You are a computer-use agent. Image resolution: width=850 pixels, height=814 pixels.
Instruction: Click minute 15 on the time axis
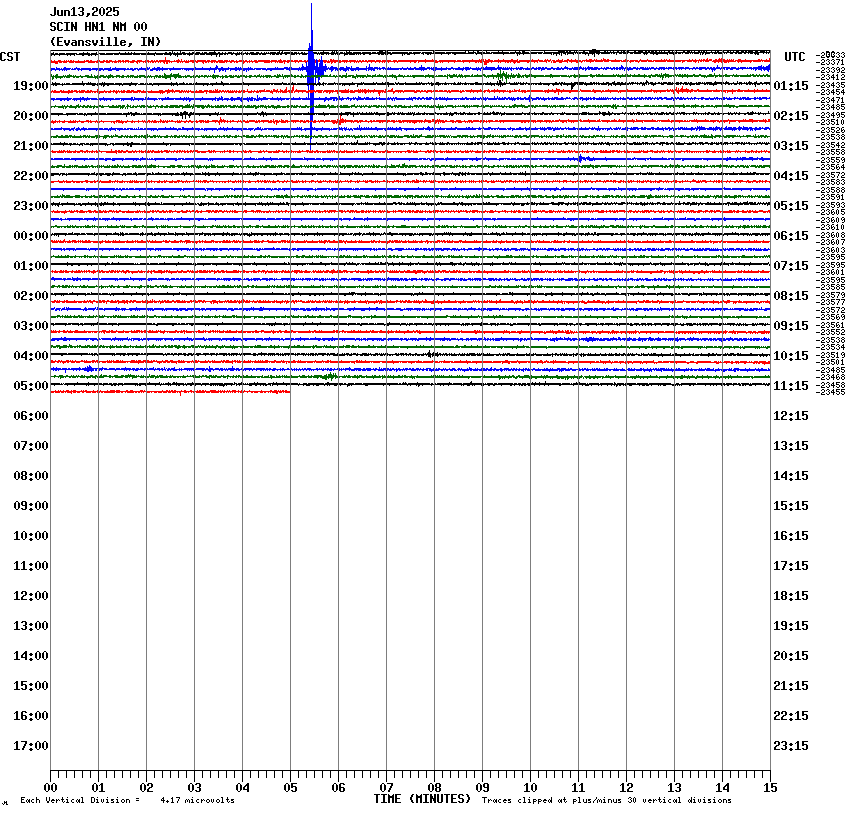tap(770, 788)
